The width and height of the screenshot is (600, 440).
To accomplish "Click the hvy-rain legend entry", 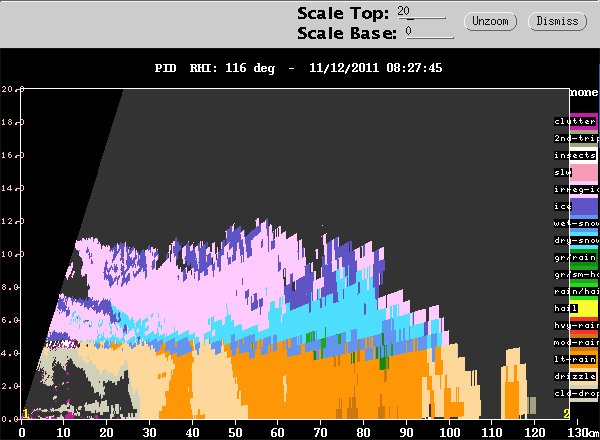I will coord(576,325).
